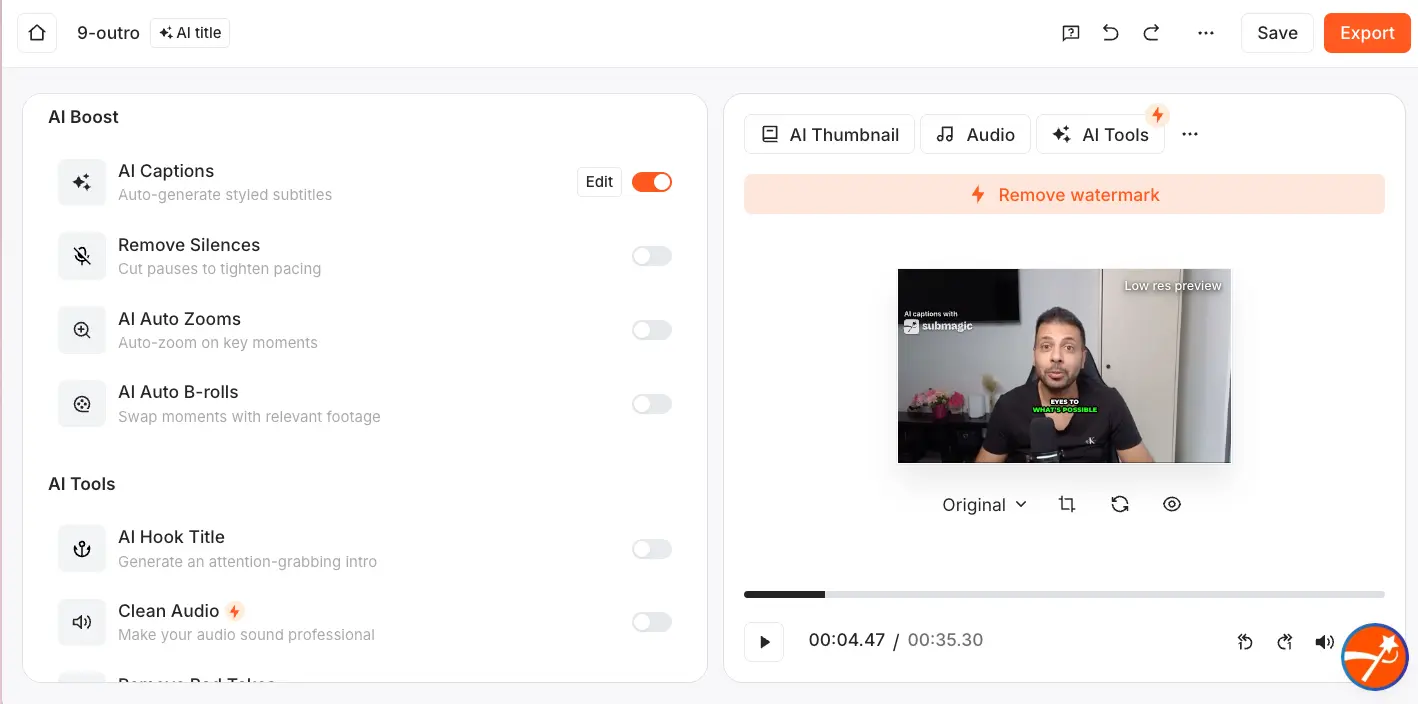Click the Home icon in the top bar

[36, 33]
